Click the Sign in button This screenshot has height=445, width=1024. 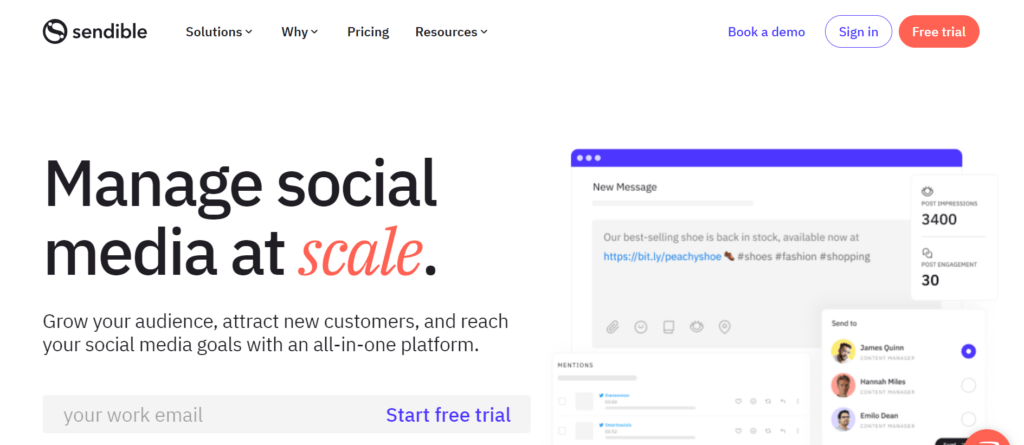[858, 31]
